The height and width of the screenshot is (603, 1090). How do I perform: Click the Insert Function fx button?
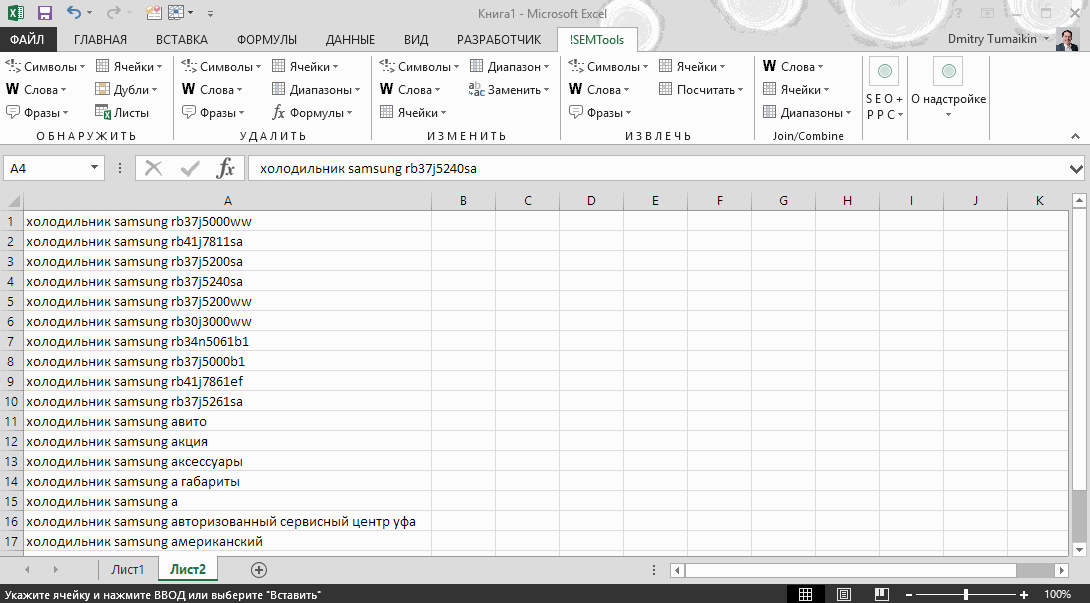point(226,168)
